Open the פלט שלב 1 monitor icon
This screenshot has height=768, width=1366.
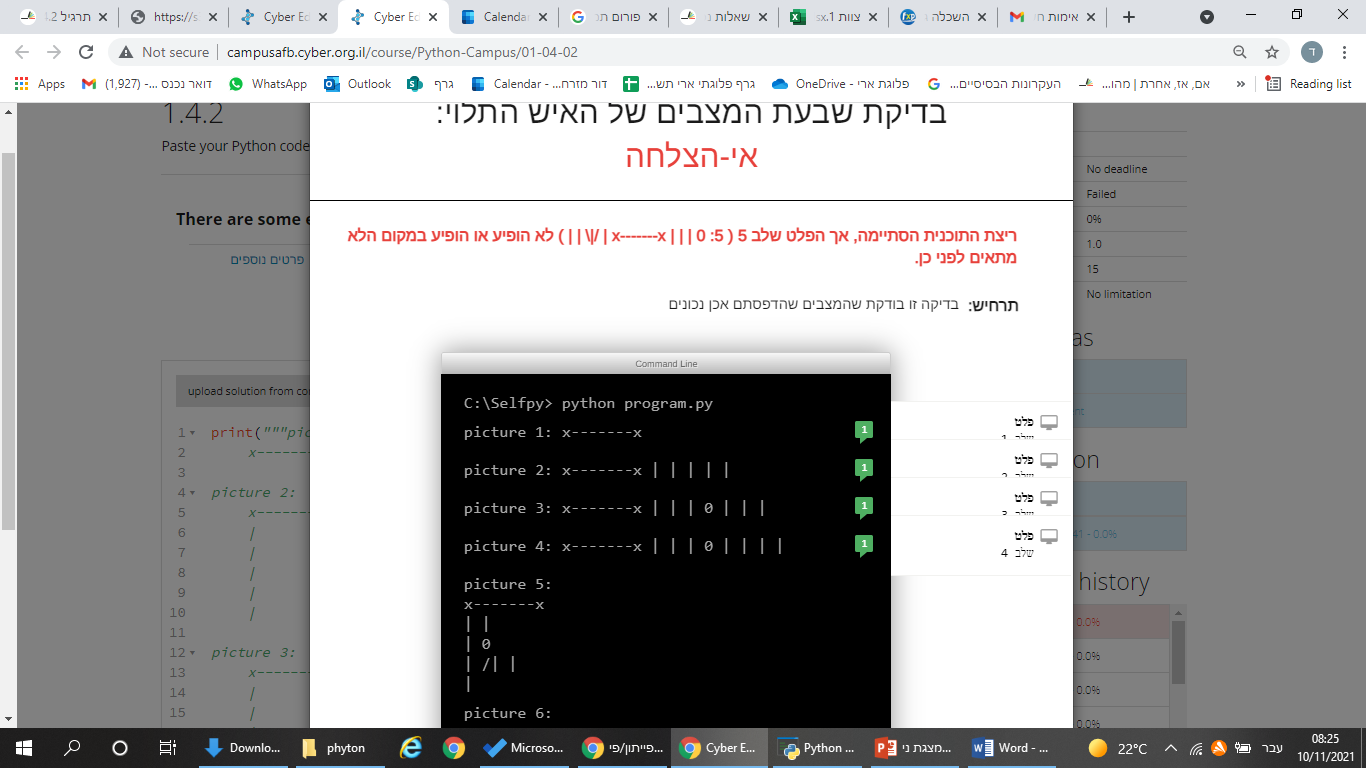[1049, 420]
